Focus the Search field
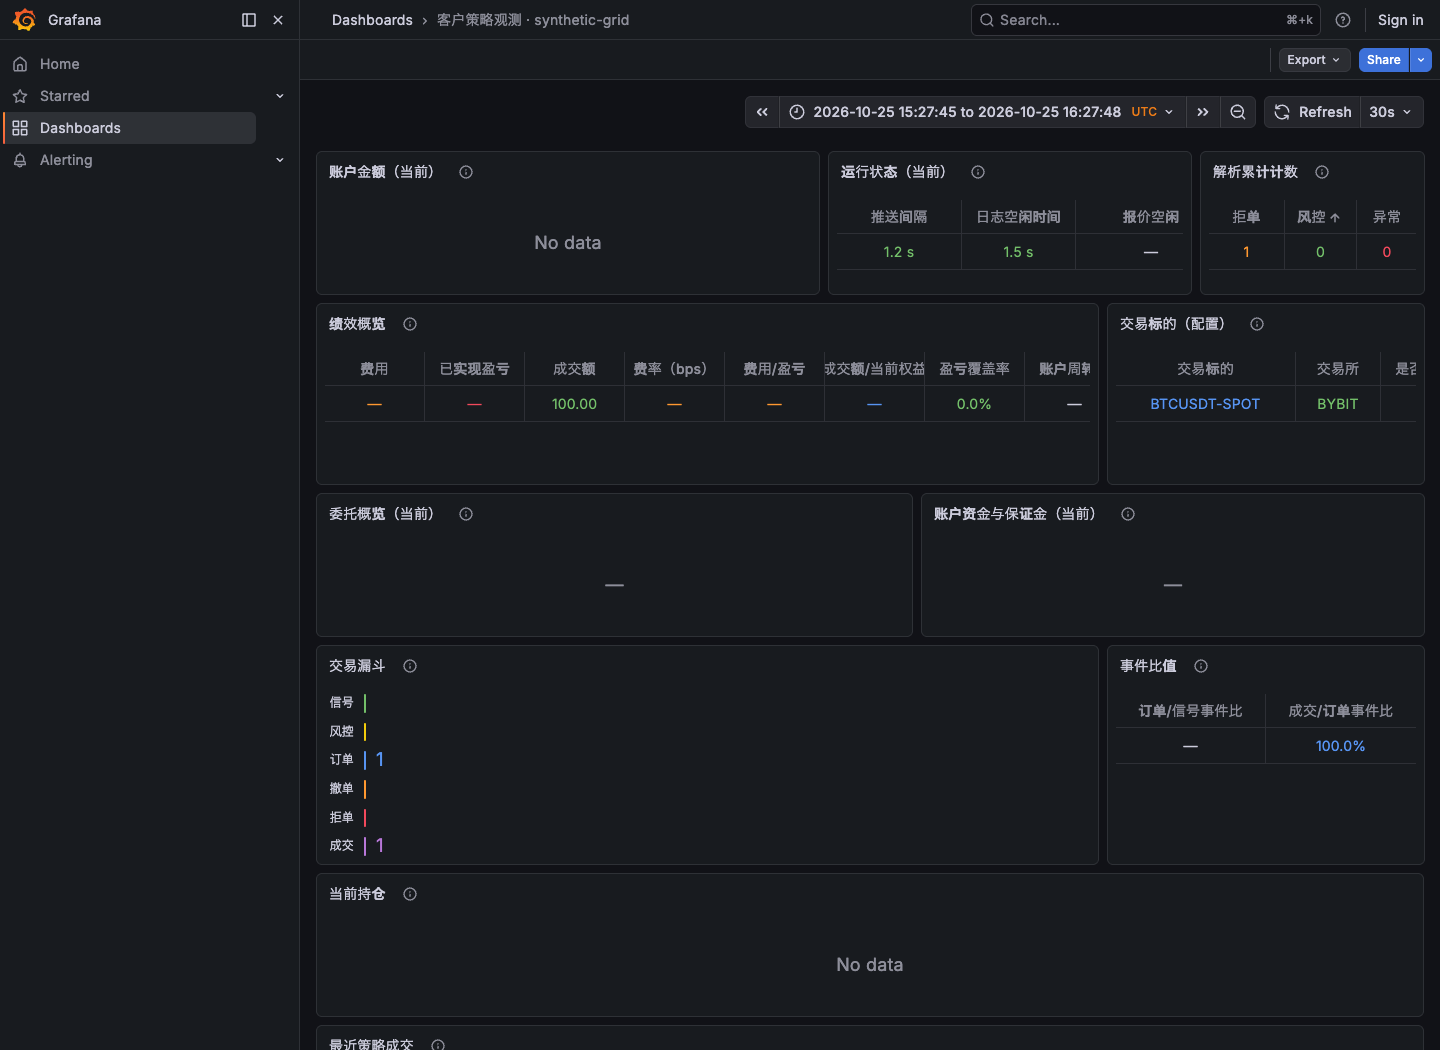Screen dimensions: 1440x1050 click(x=1146, y=20)
